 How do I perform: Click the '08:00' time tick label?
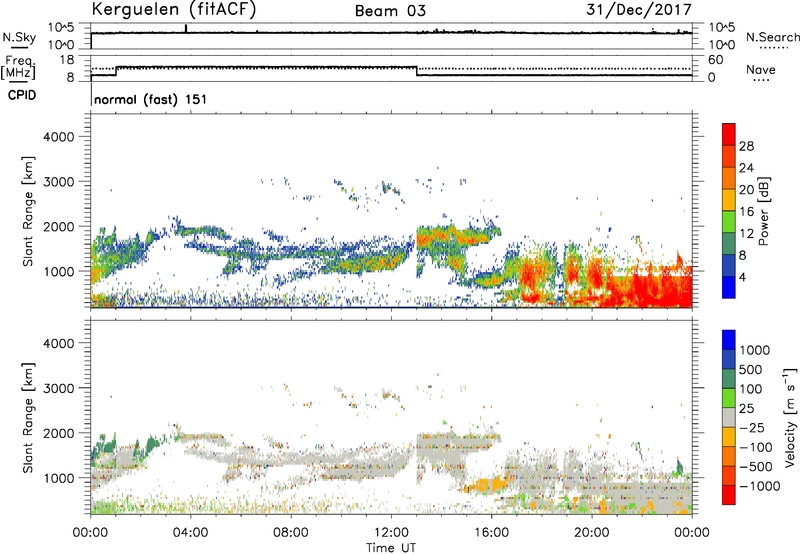pos(290,533)
